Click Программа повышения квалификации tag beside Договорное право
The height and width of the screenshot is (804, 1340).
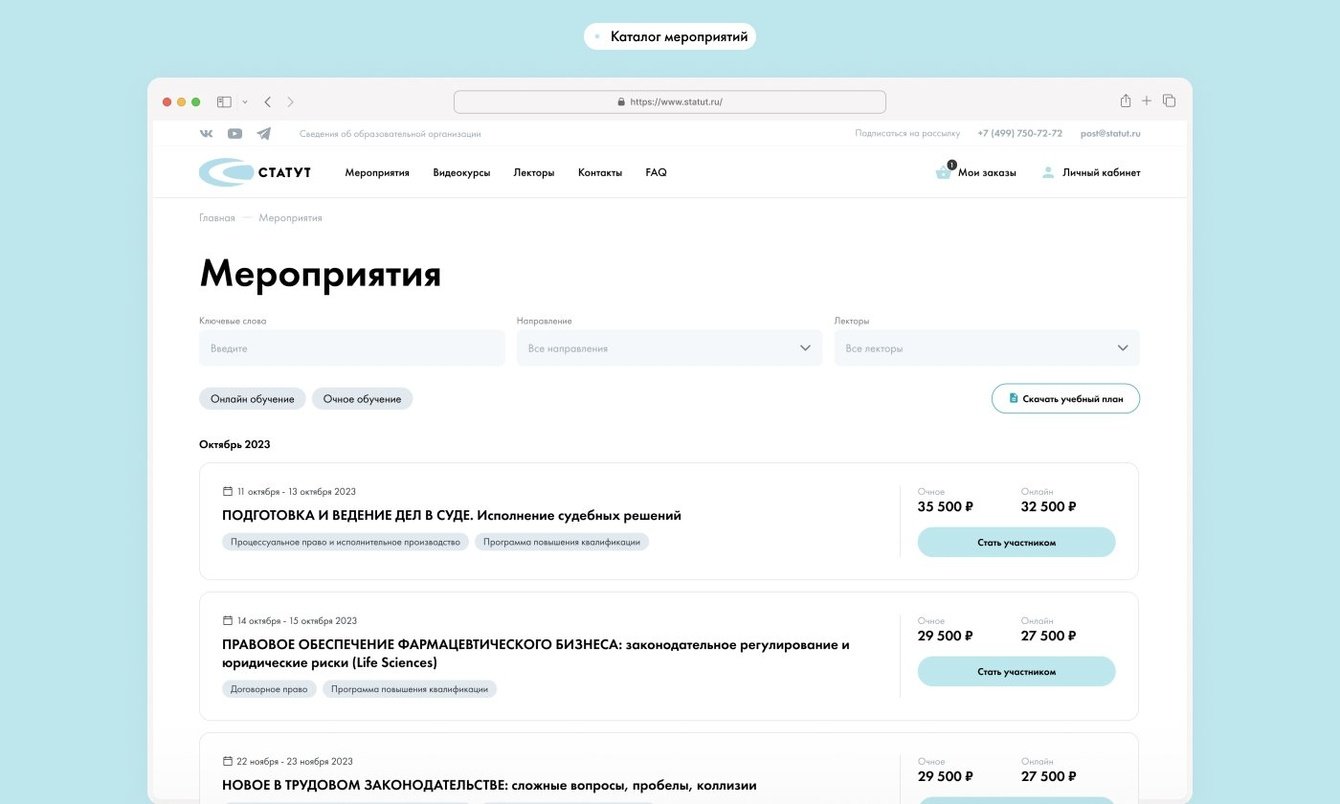410,689
